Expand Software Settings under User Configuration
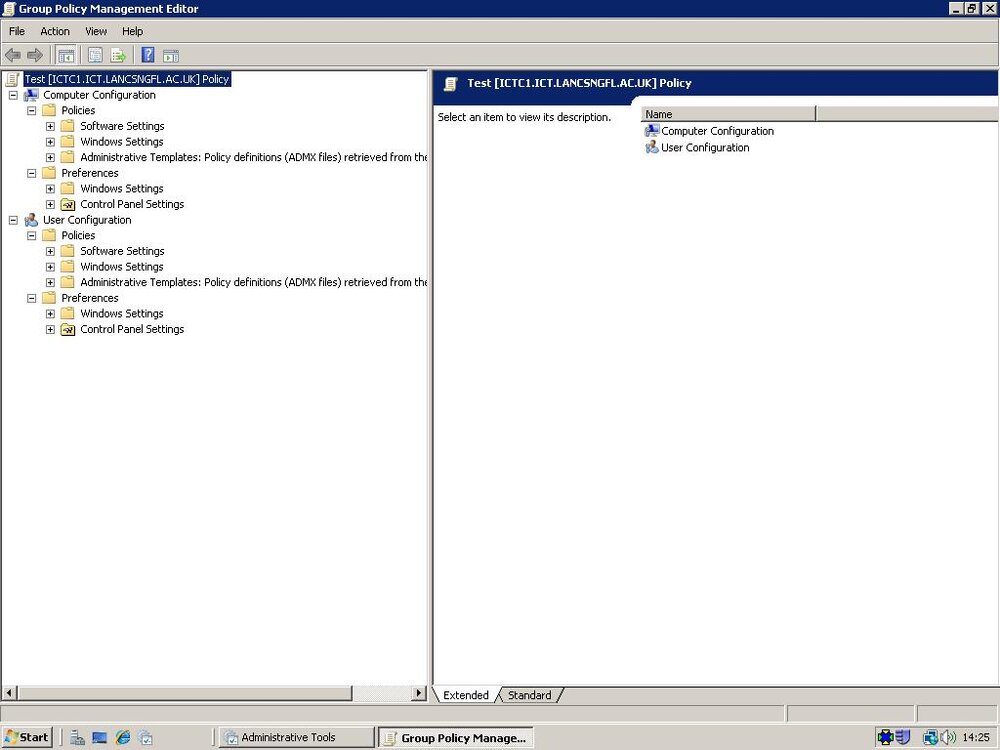This screenshot has width=1000, height=750. point(50,251)
